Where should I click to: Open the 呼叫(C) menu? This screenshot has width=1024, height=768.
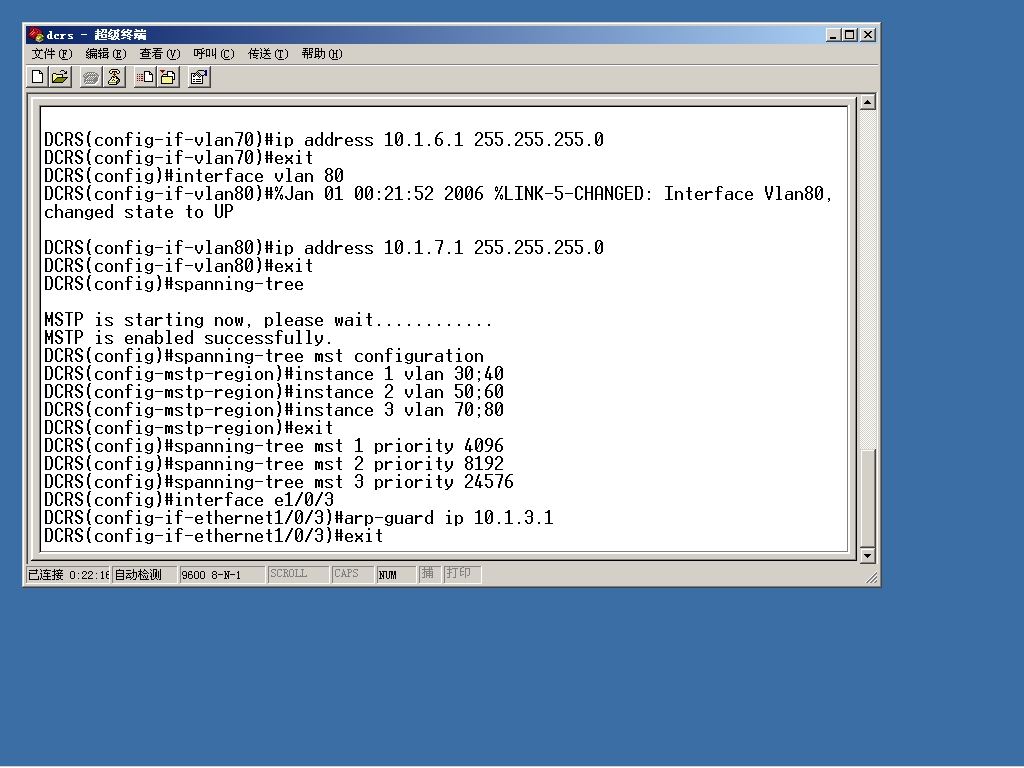[214, 54]
